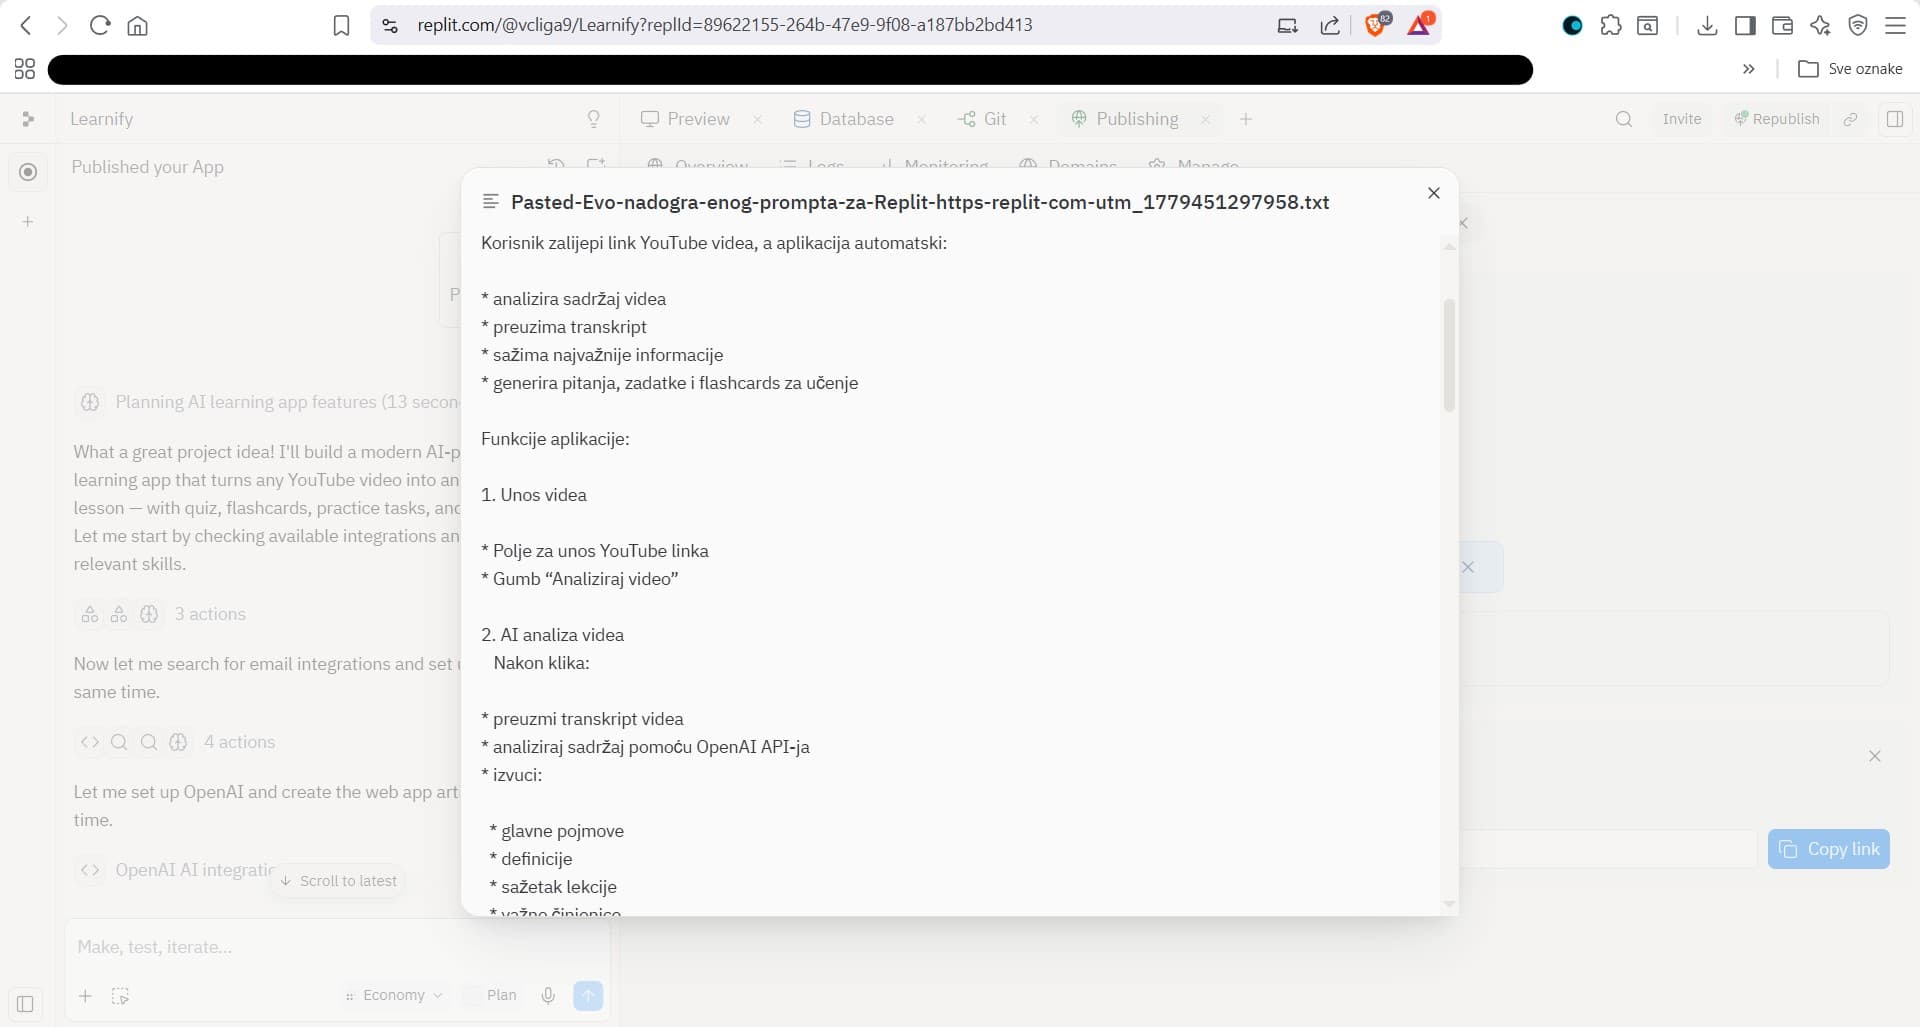This screenshot has width=1920, height=1027.
Task: Open the browser home page
Action: [138, 25]
